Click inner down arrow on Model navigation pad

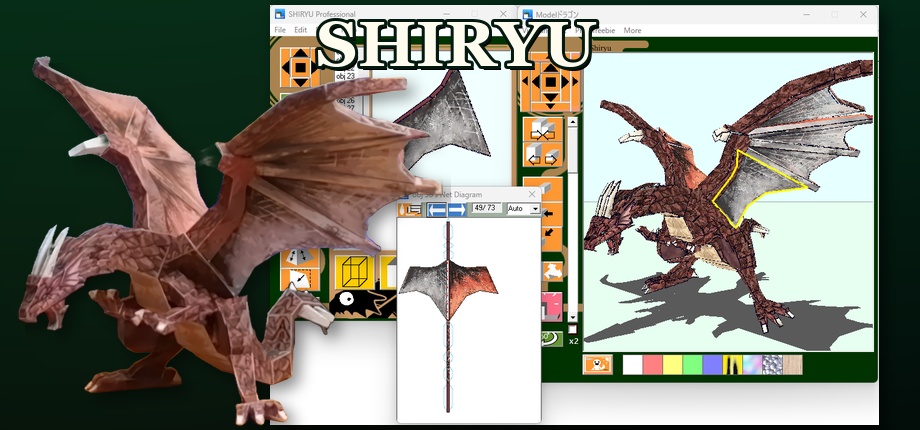click(550, 96)
